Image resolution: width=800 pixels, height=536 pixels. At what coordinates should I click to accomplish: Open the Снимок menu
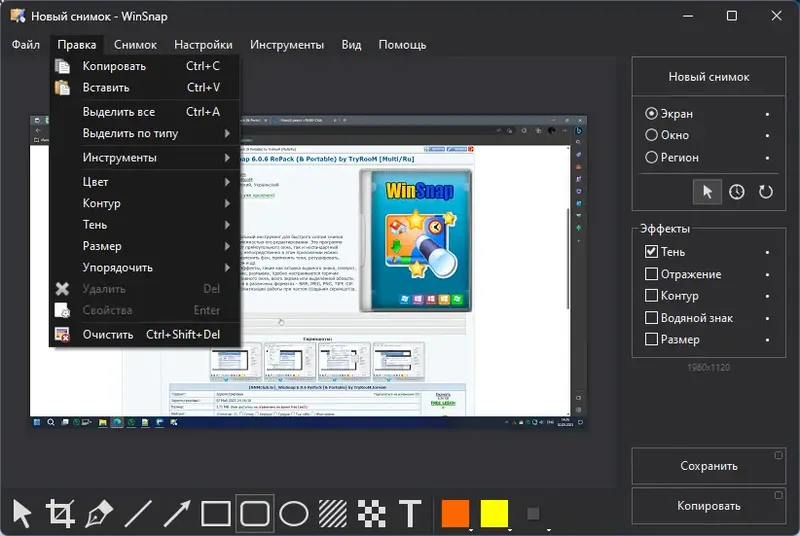click(135, 45)
